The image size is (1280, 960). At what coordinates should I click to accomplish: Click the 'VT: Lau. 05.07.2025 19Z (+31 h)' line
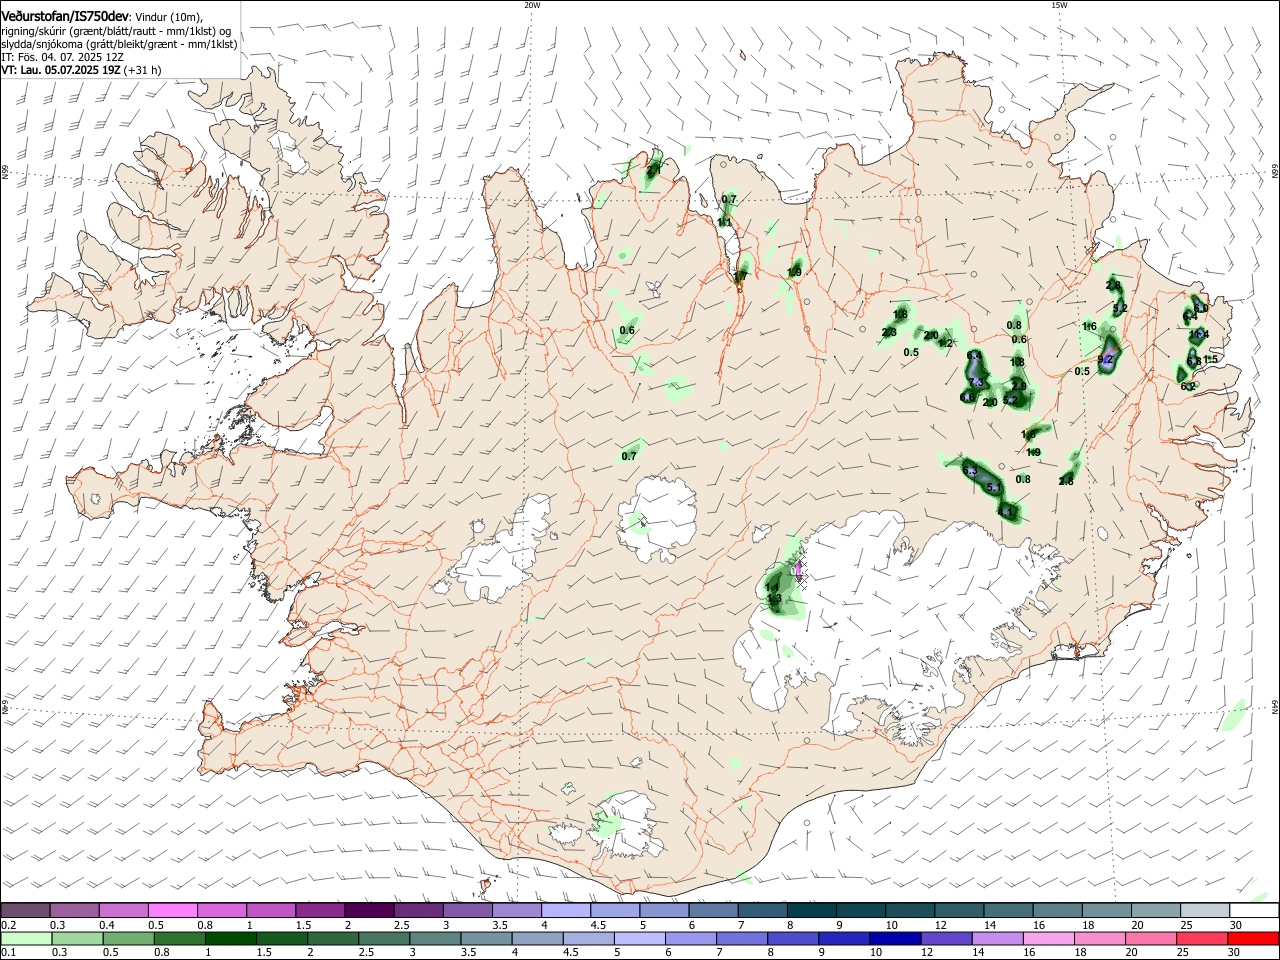coord(81,71)
